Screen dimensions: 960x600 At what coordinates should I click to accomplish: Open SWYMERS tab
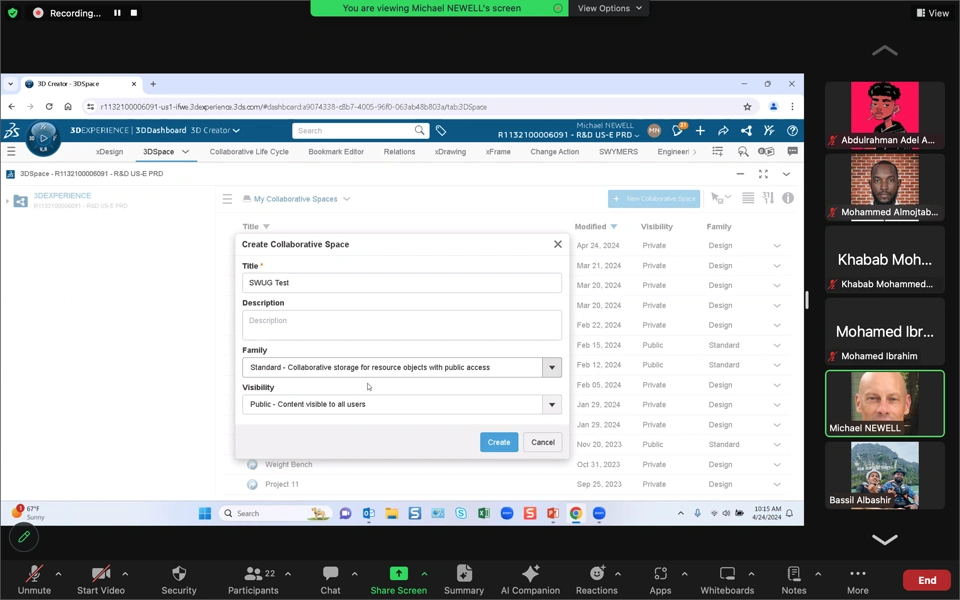(618, 151)
